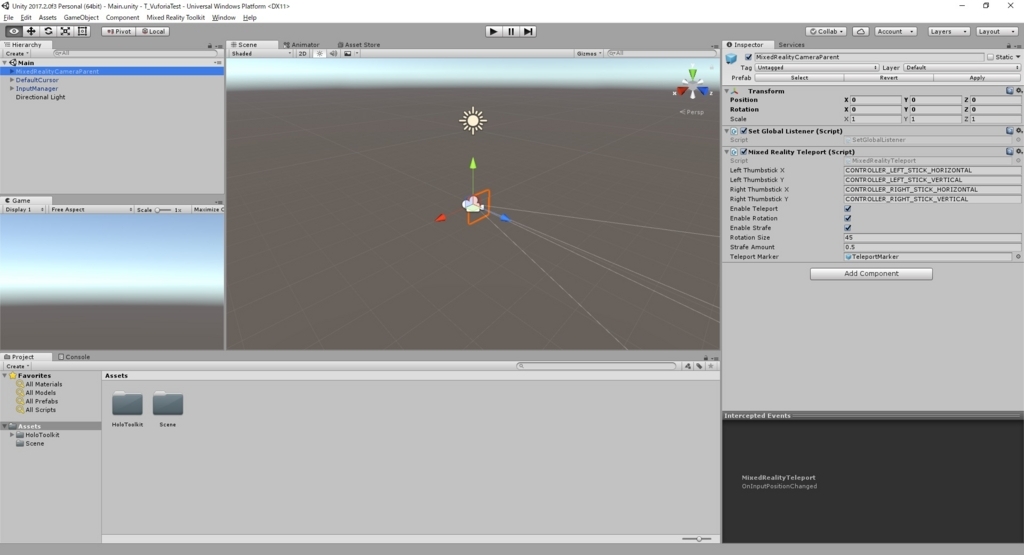Select the Rotate tool
The image size is (1024, 555).
pyautogui.click(x=48, y=31)
